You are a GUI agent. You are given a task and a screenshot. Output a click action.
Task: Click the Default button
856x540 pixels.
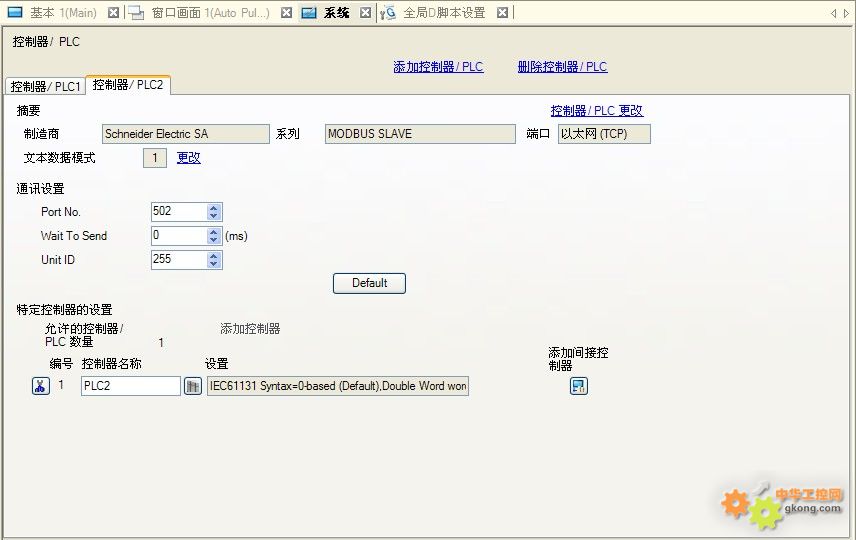tap(370, 283)
